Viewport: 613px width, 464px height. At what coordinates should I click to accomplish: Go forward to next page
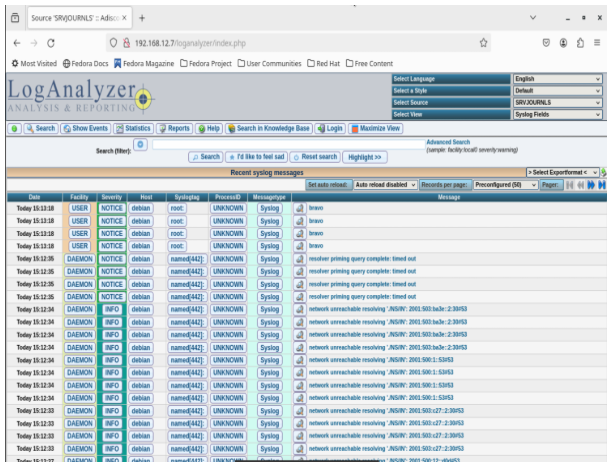click(34, 43)
